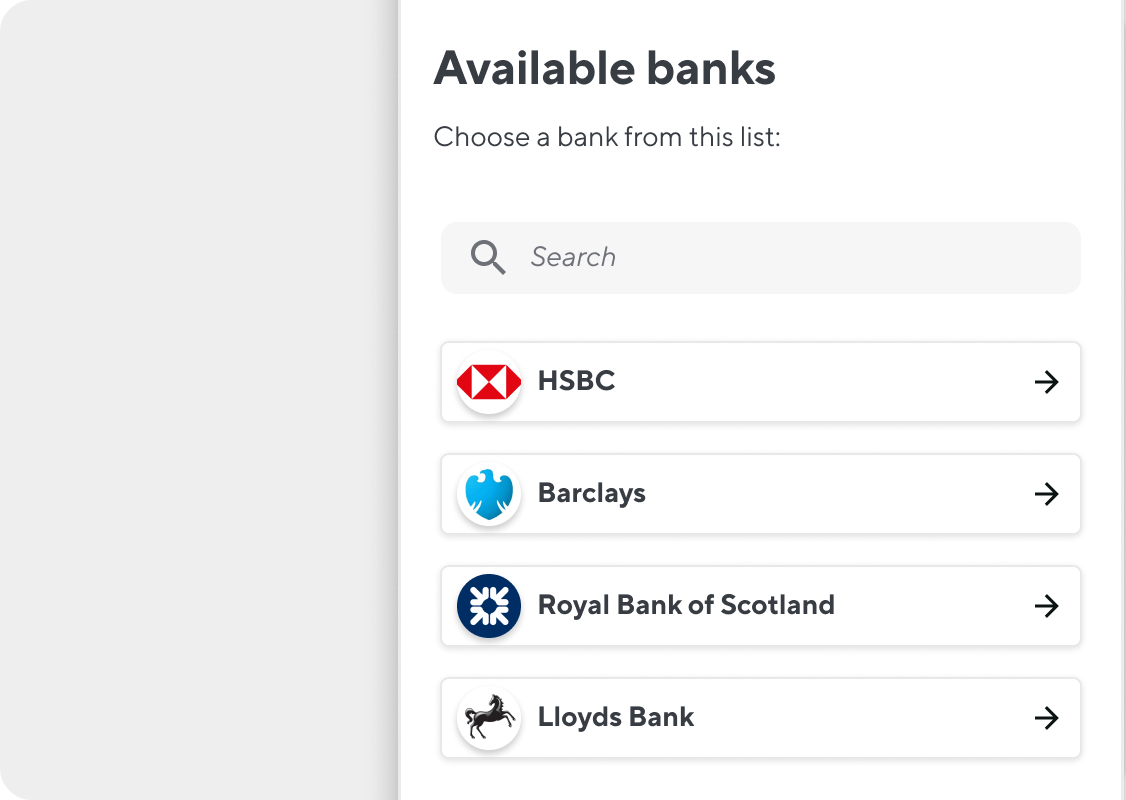Select the Lloyds Bank name text

(615, 717)
